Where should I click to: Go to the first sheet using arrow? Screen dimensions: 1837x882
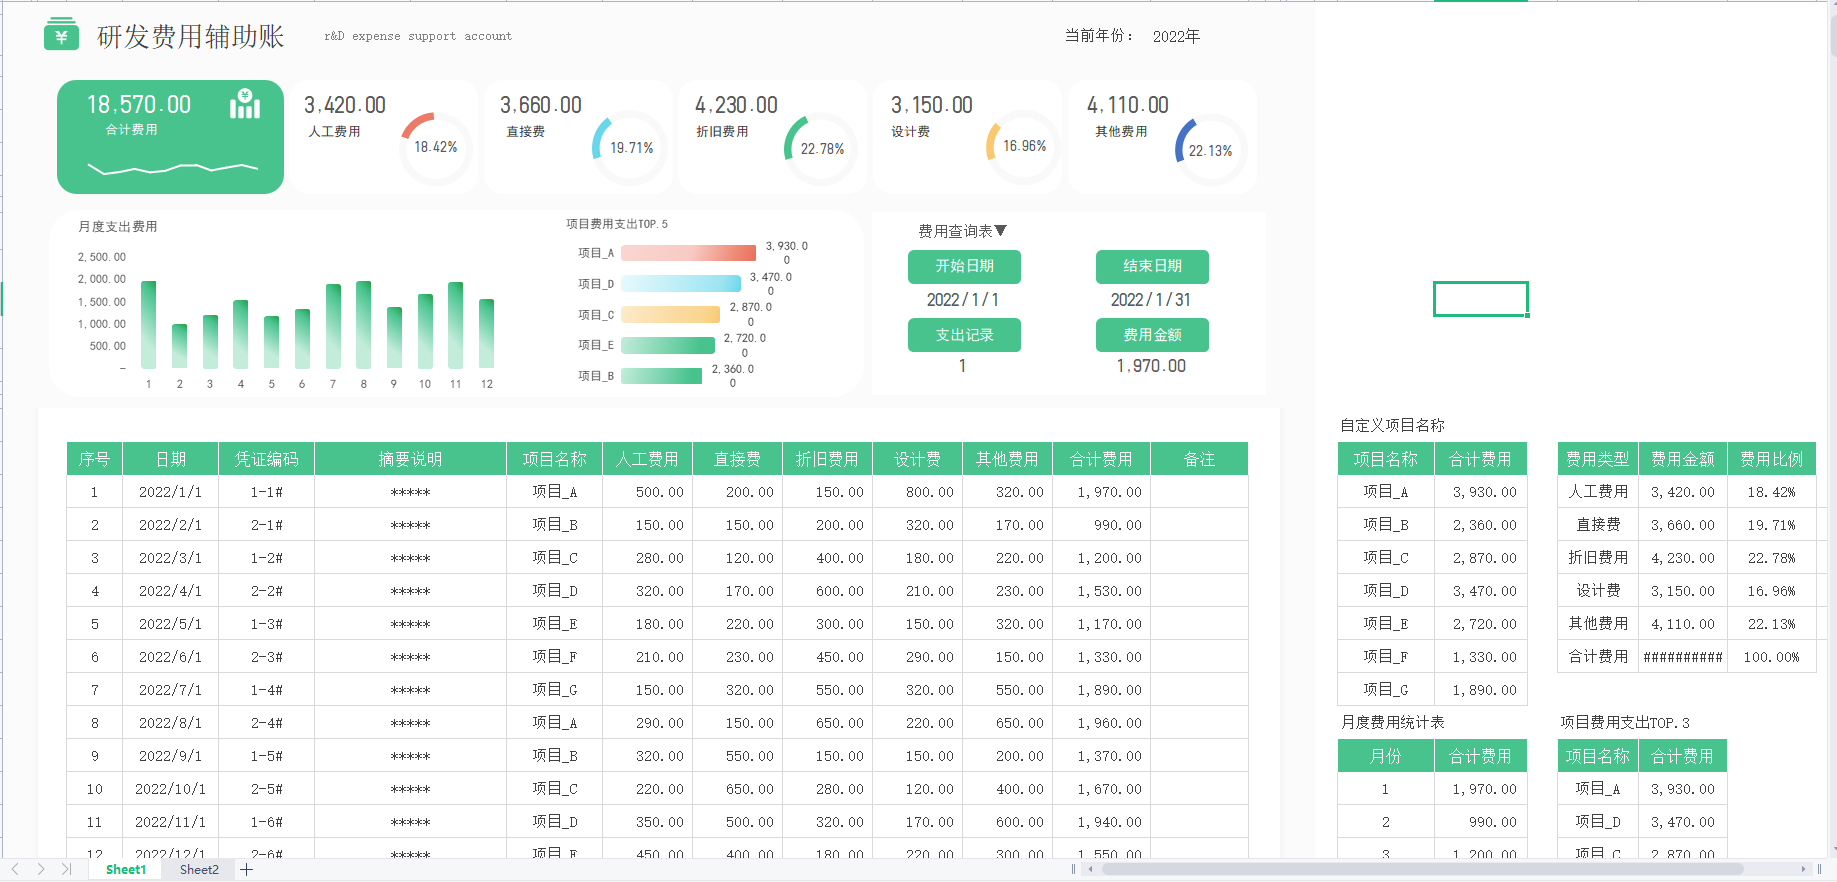pos(15,870)
